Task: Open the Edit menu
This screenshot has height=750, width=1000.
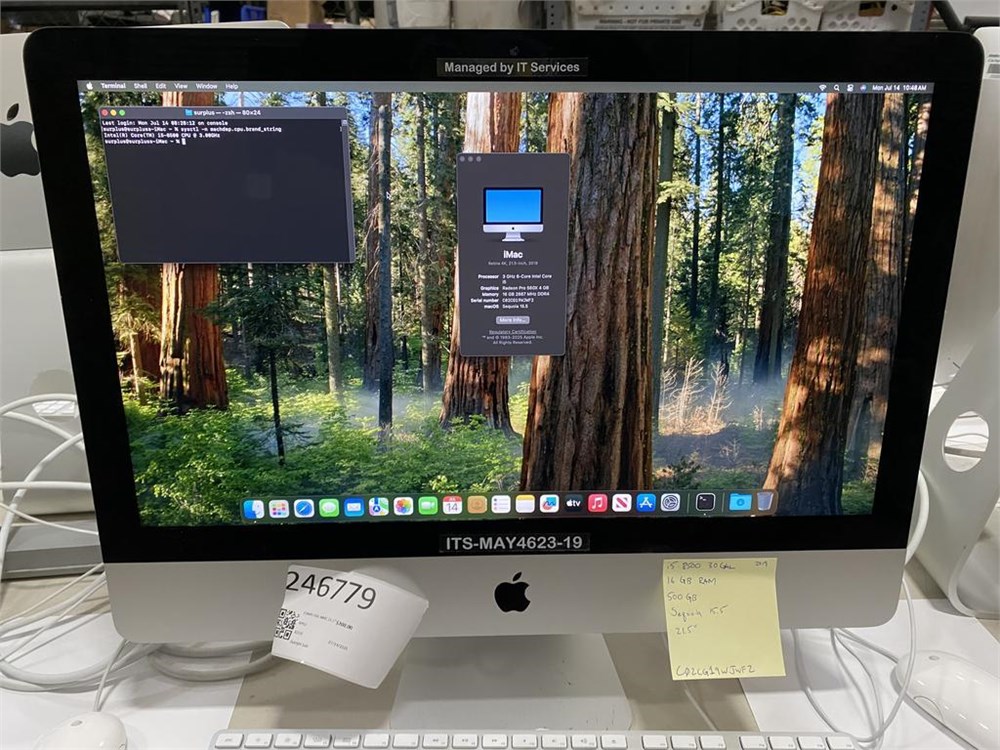Action: coord(161,85)
